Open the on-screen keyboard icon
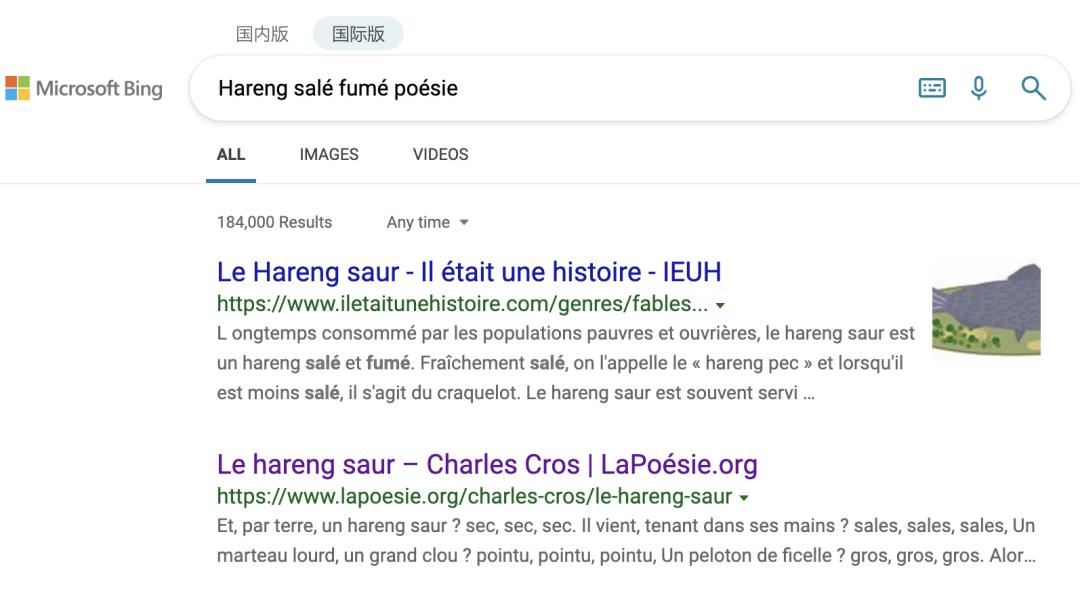Image resolution: width=1080 pixels, height=591 pixels. click(932, 88)
